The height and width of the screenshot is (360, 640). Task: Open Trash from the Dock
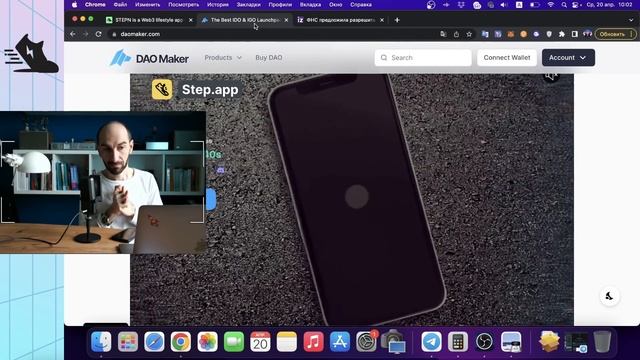pos(602,342)
